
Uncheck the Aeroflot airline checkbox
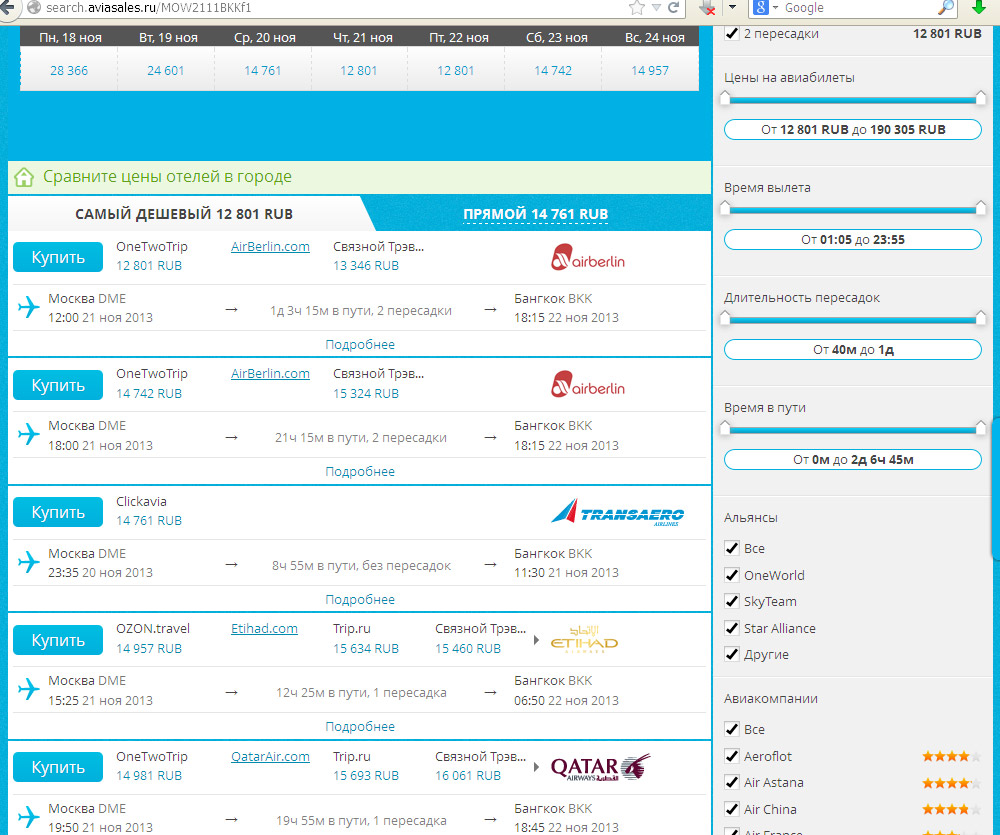tap(732, 756)
